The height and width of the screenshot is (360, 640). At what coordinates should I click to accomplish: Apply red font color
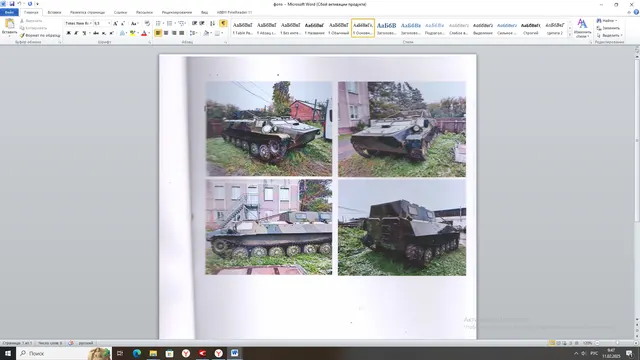click(x=144, y=33)
